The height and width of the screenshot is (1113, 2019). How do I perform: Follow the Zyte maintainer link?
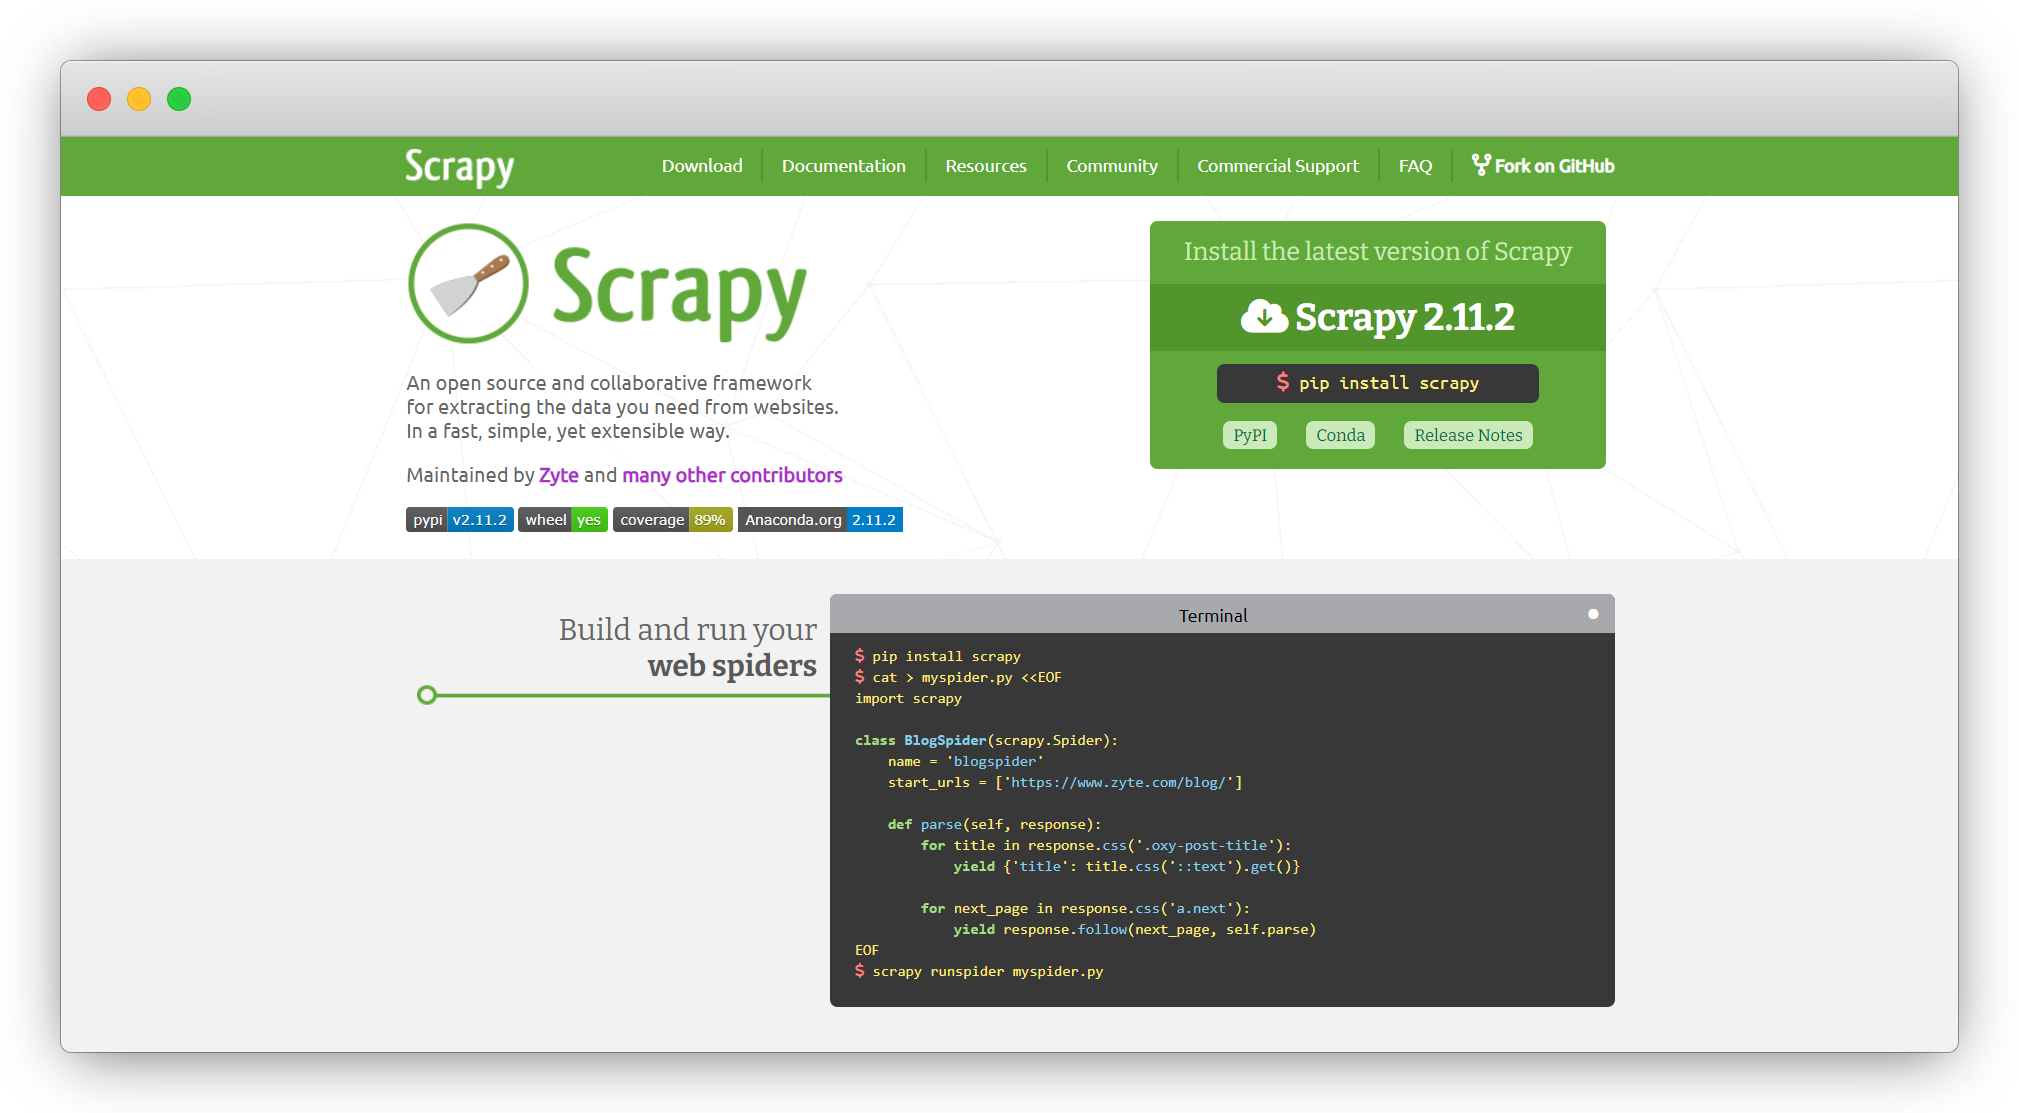tap(559, 475)
